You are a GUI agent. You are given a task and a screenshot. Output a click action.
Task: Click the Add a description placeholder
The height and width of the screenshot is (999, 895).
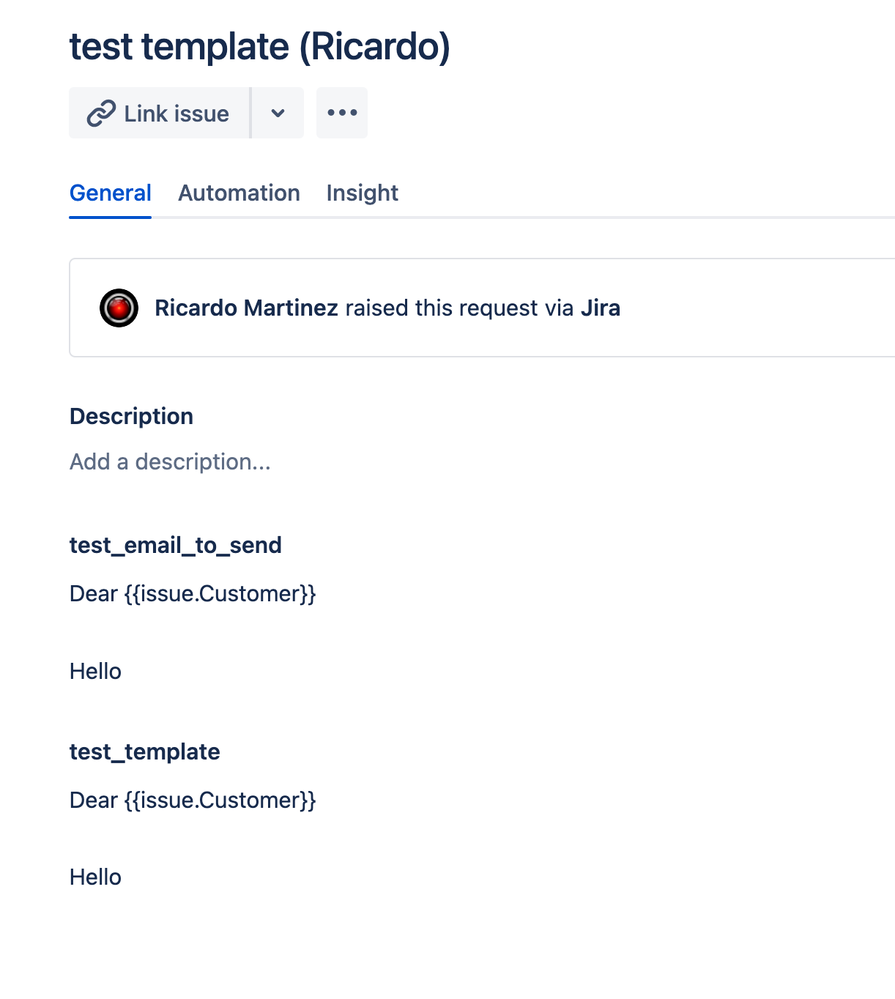170,461
